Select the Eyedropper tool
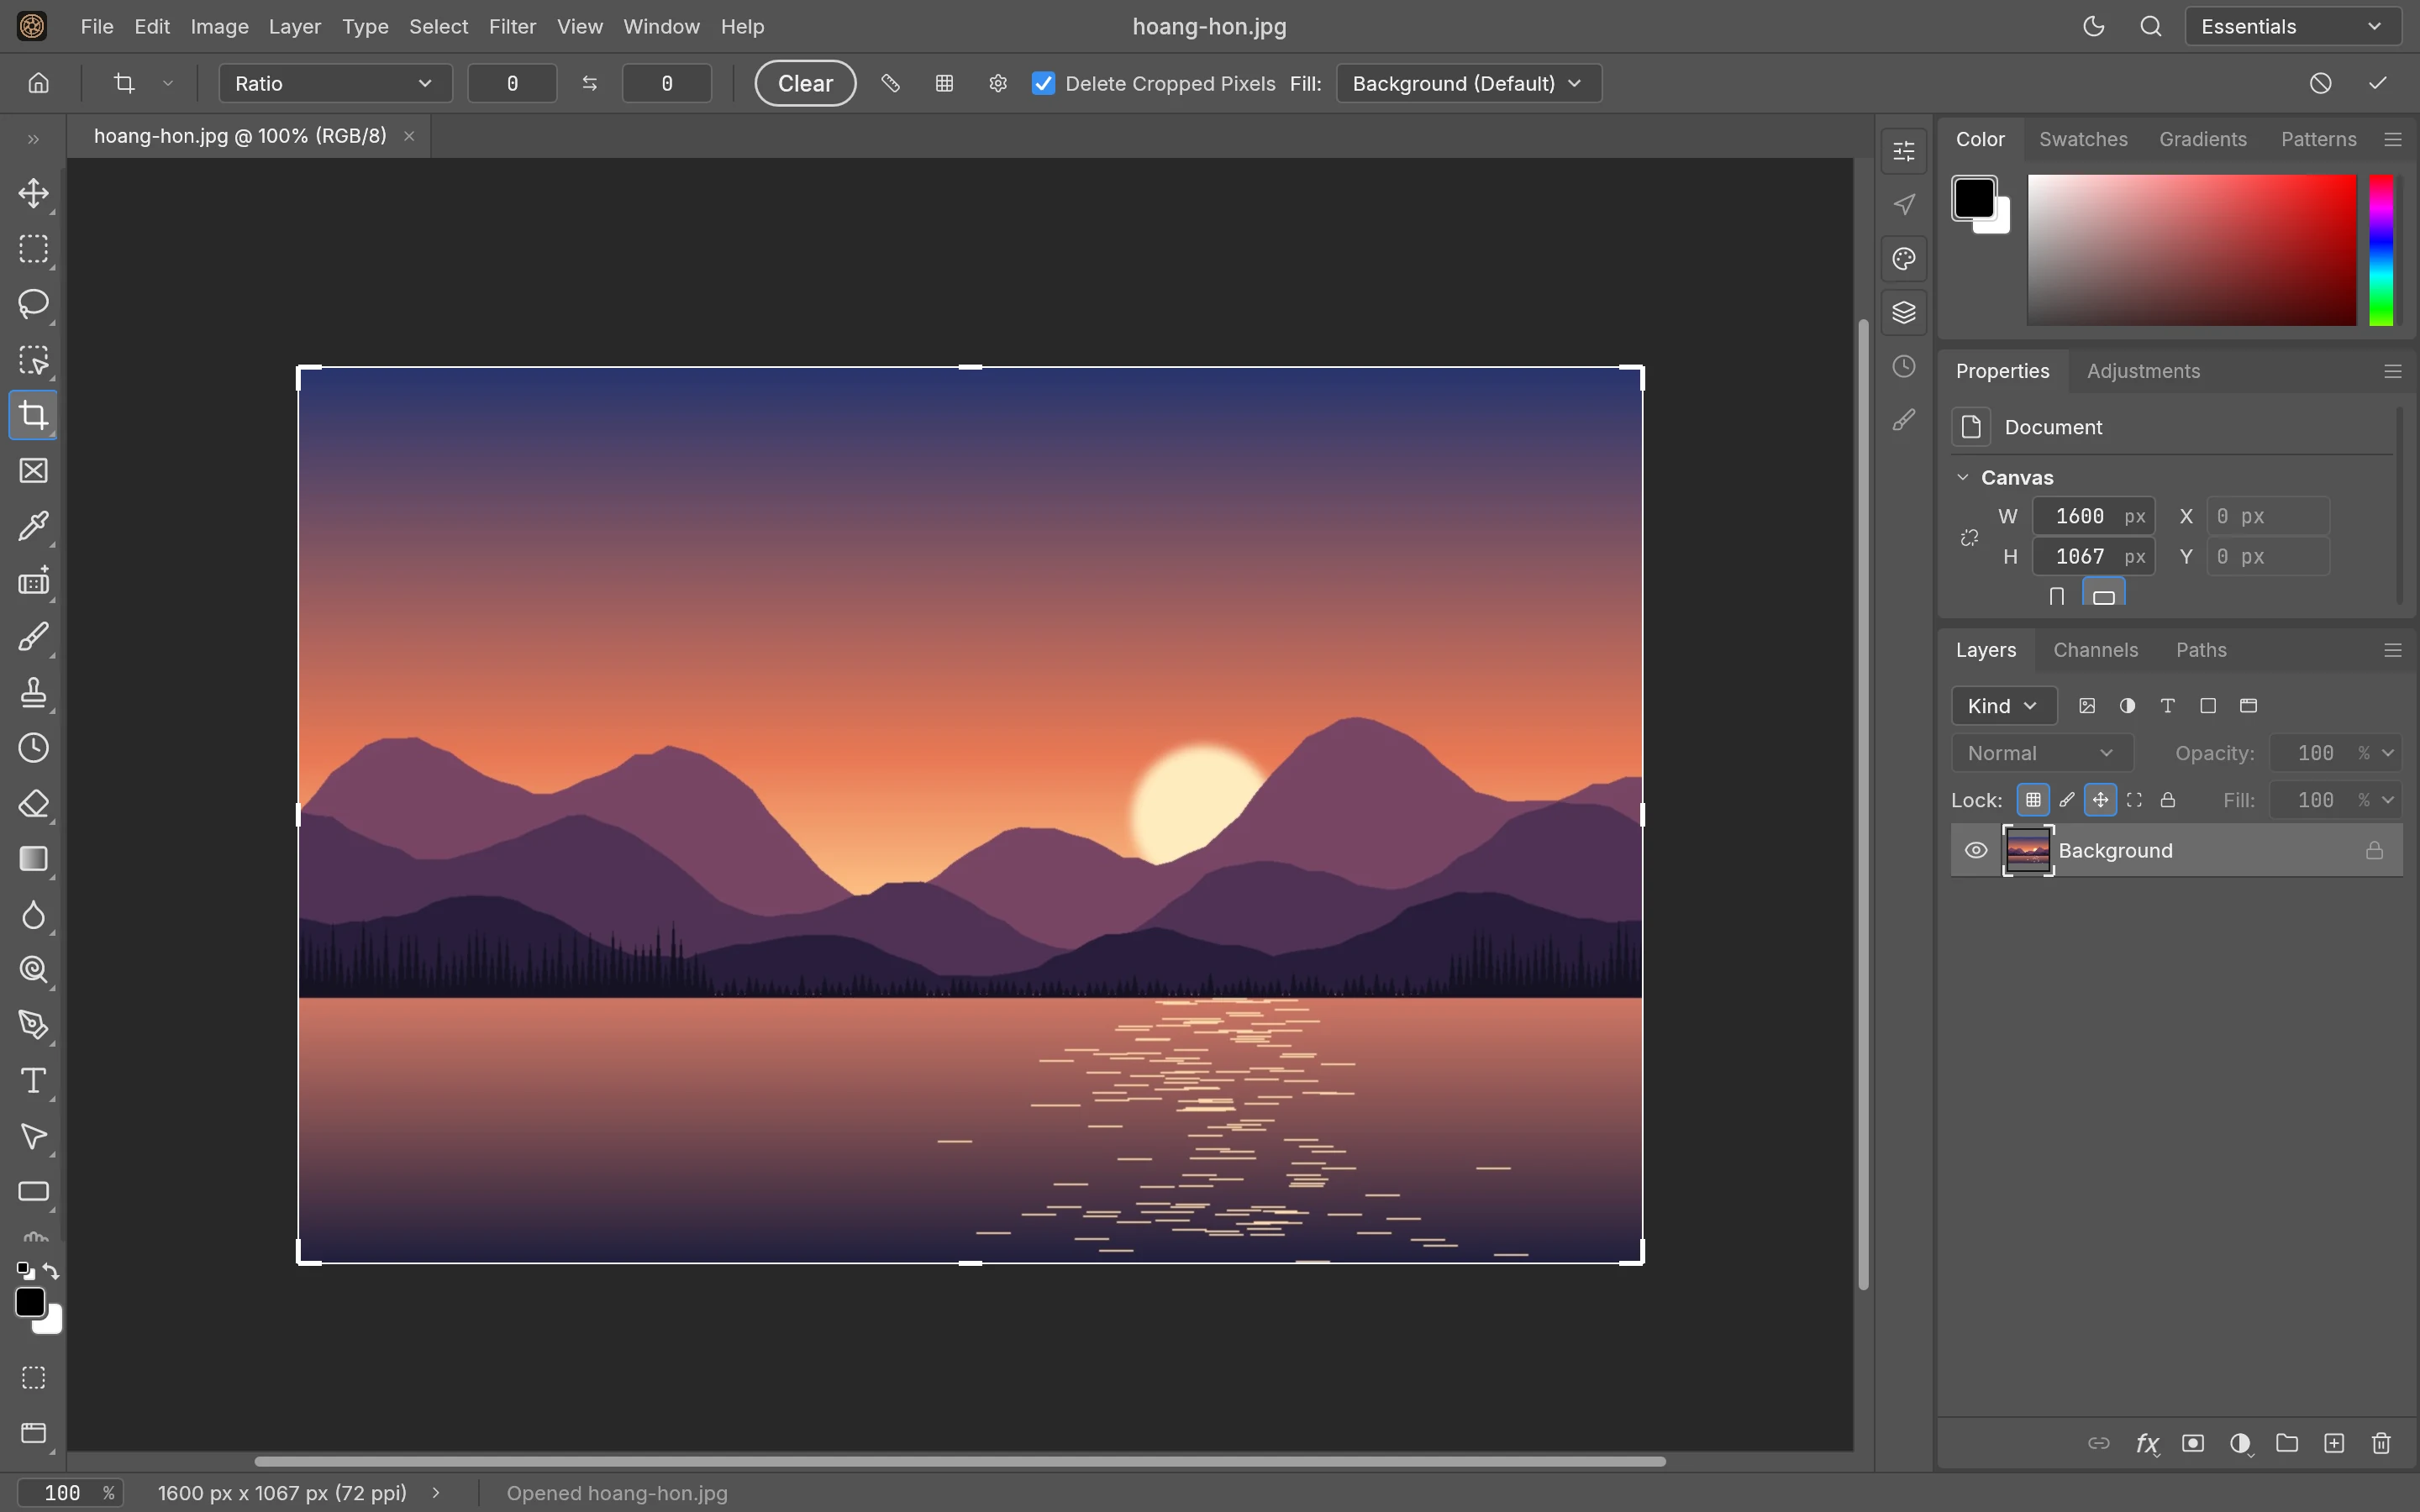 pos(34,526)
